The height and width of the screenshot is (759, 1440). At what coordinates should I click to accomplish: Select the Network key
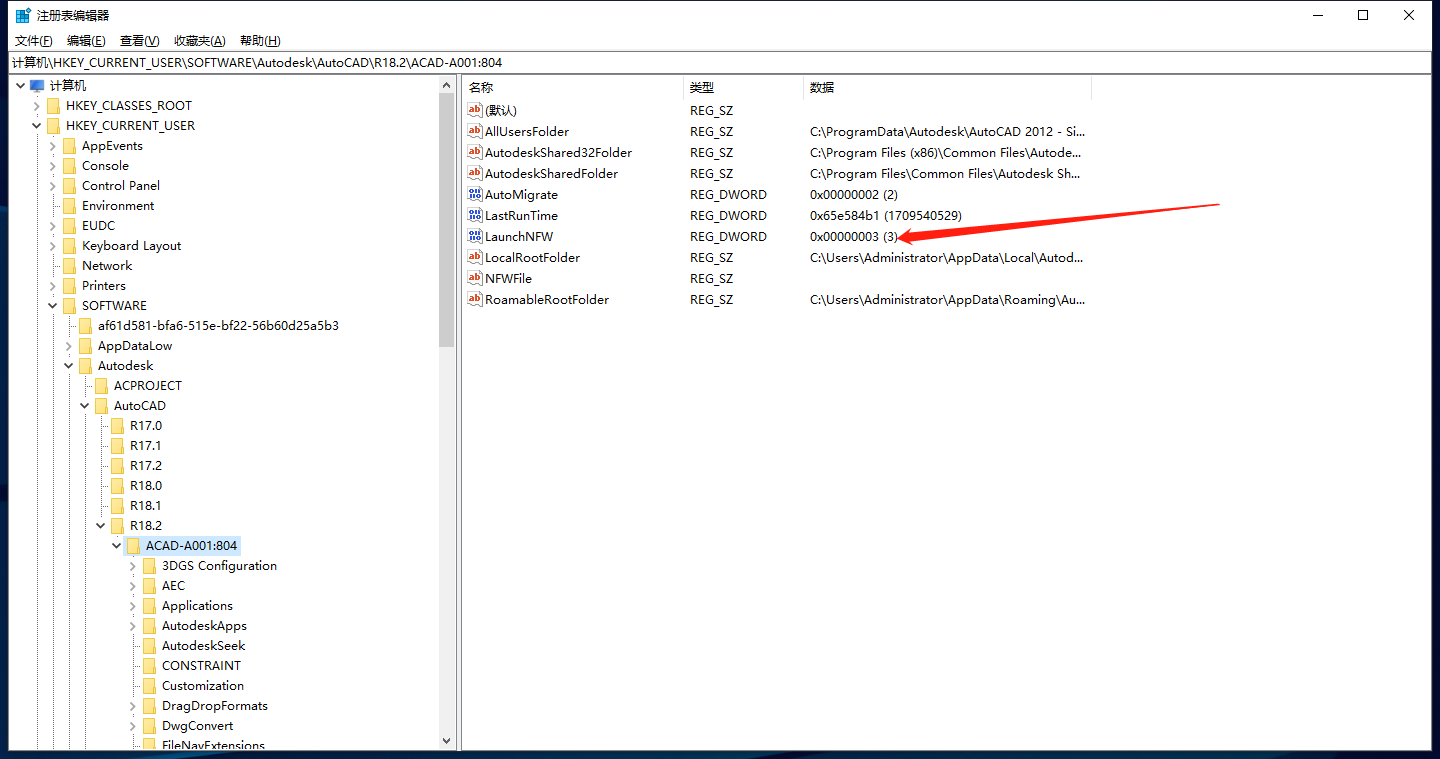pos(107,266)
